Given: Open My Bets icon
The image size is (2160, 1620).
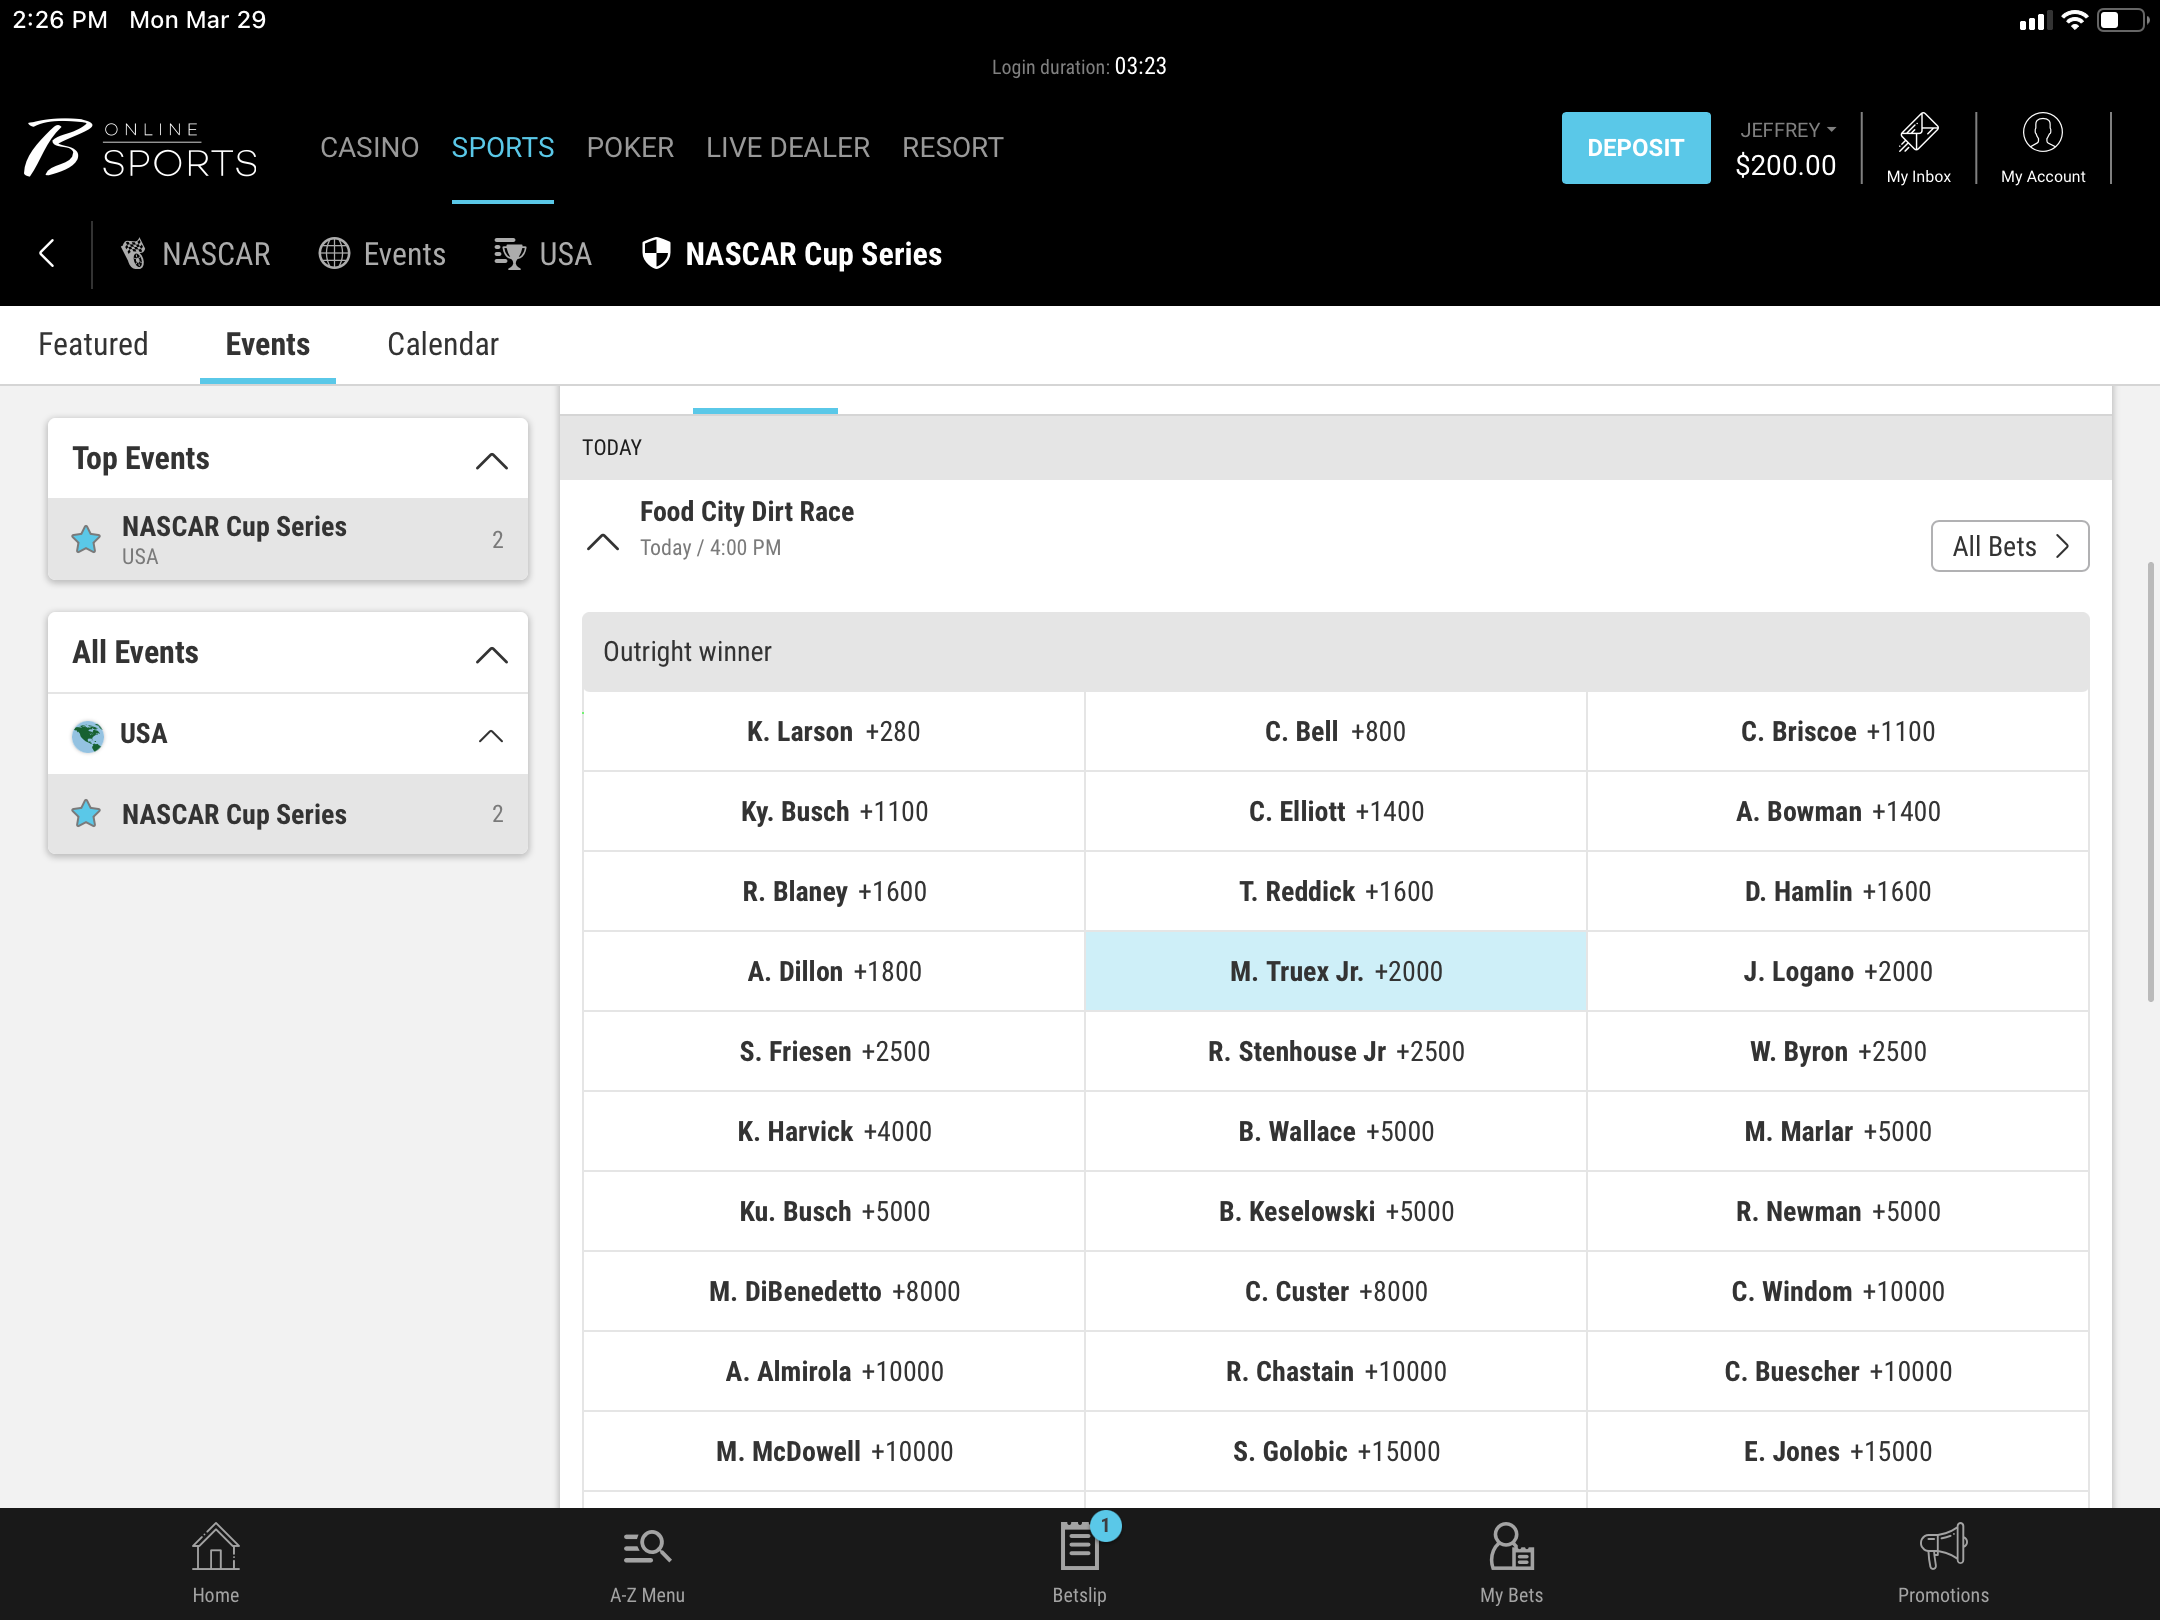Looking at the screenshot, I should pyautogui.click(x=1511, y=1546).
